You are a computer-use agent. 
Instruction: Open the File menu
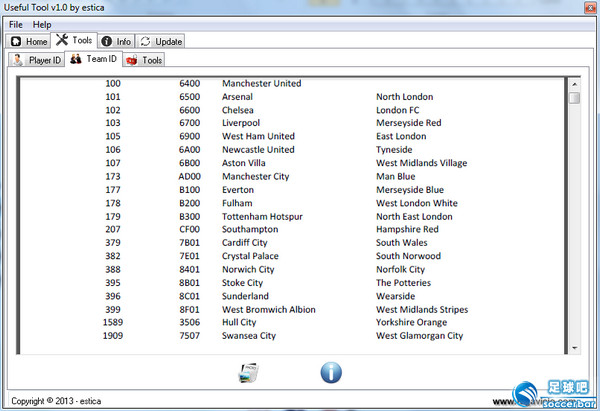point(16,25)
